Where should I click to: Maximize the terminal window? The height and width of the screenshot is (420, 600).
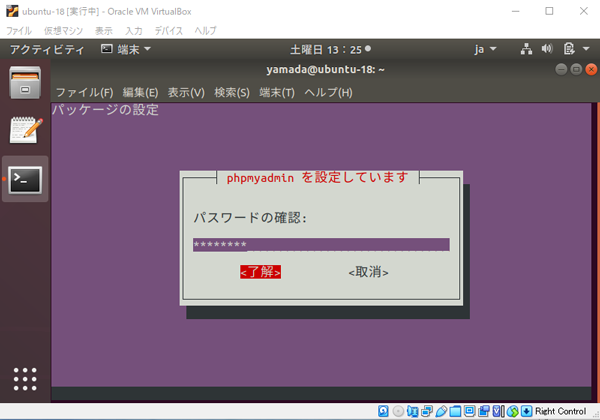576,69
